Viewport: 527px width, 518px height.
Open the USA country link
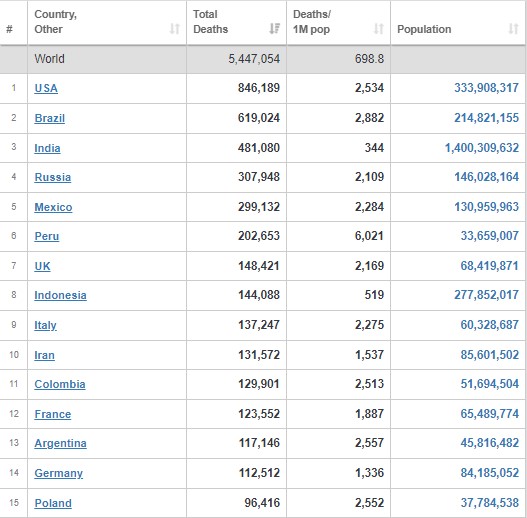pos(46,88)
